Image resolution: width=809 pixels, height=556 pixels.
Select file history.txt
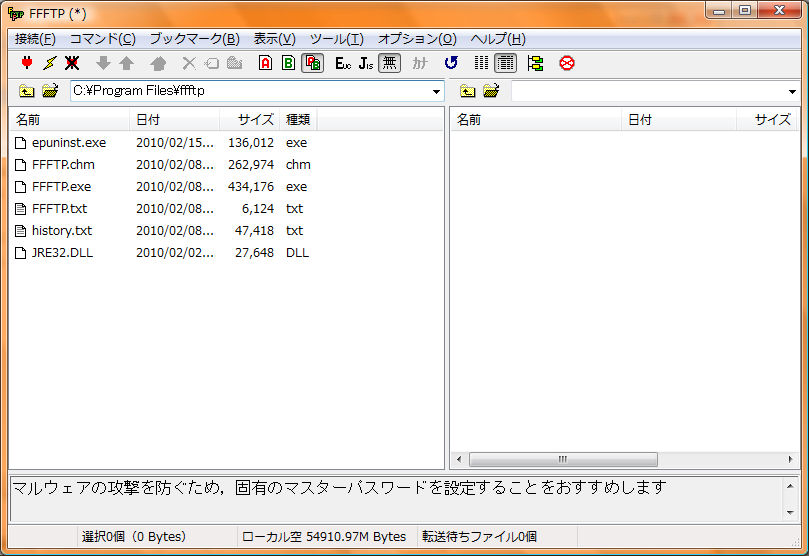point(62,231)
